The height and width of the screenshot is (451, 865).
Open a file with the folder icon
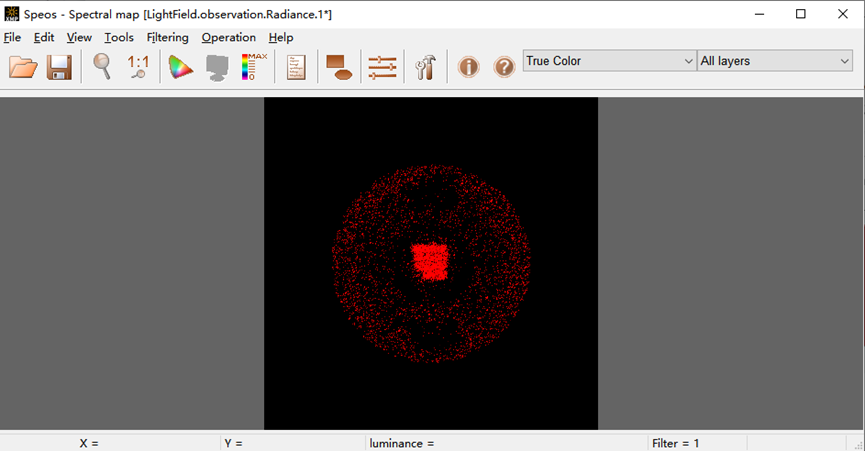tap(23, 67)
